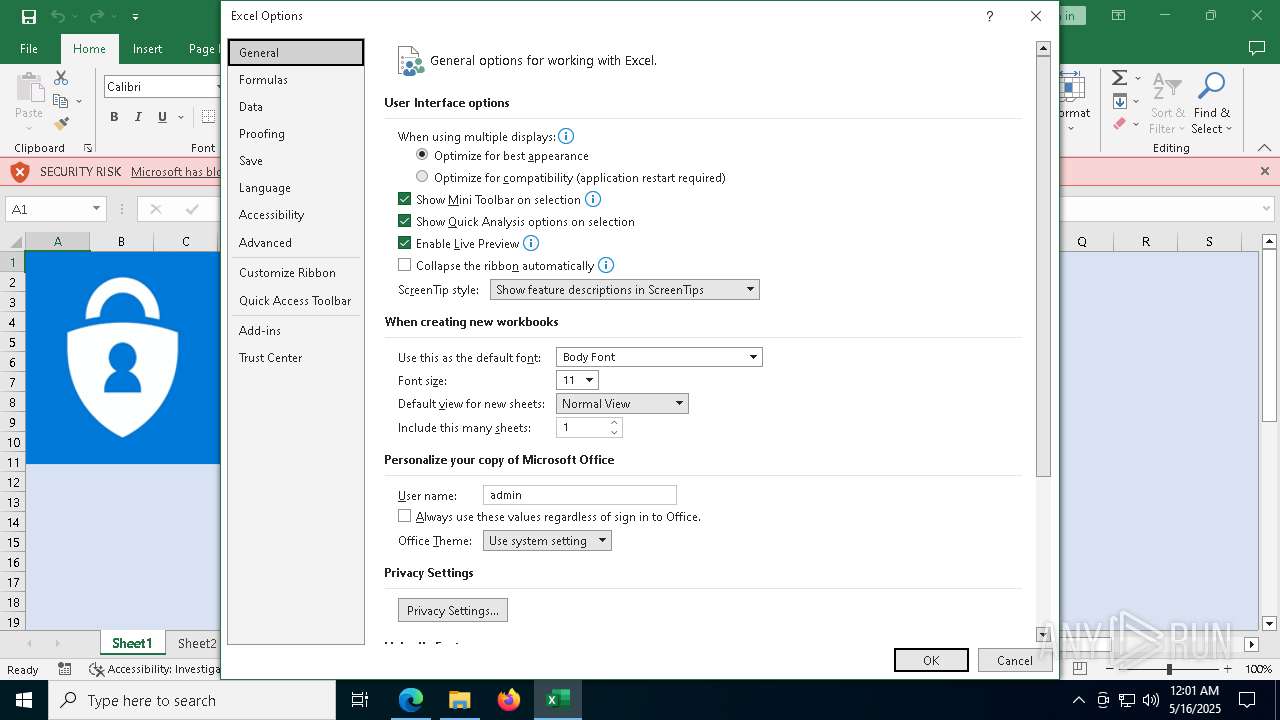Uncheck Show Quick Analysis options on selection

[x=404, y=221]
